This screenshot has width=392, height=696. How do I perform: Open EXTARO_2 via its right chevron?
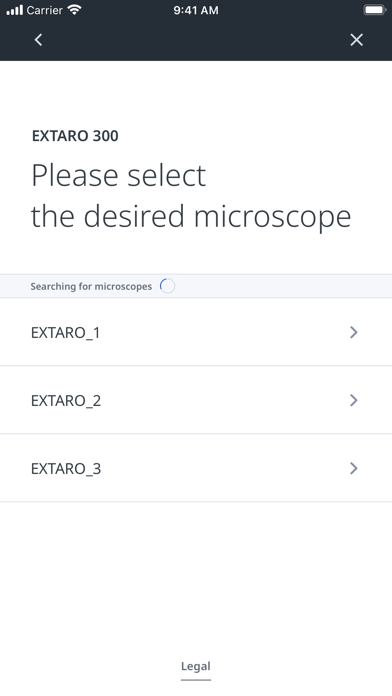point(354,400)
